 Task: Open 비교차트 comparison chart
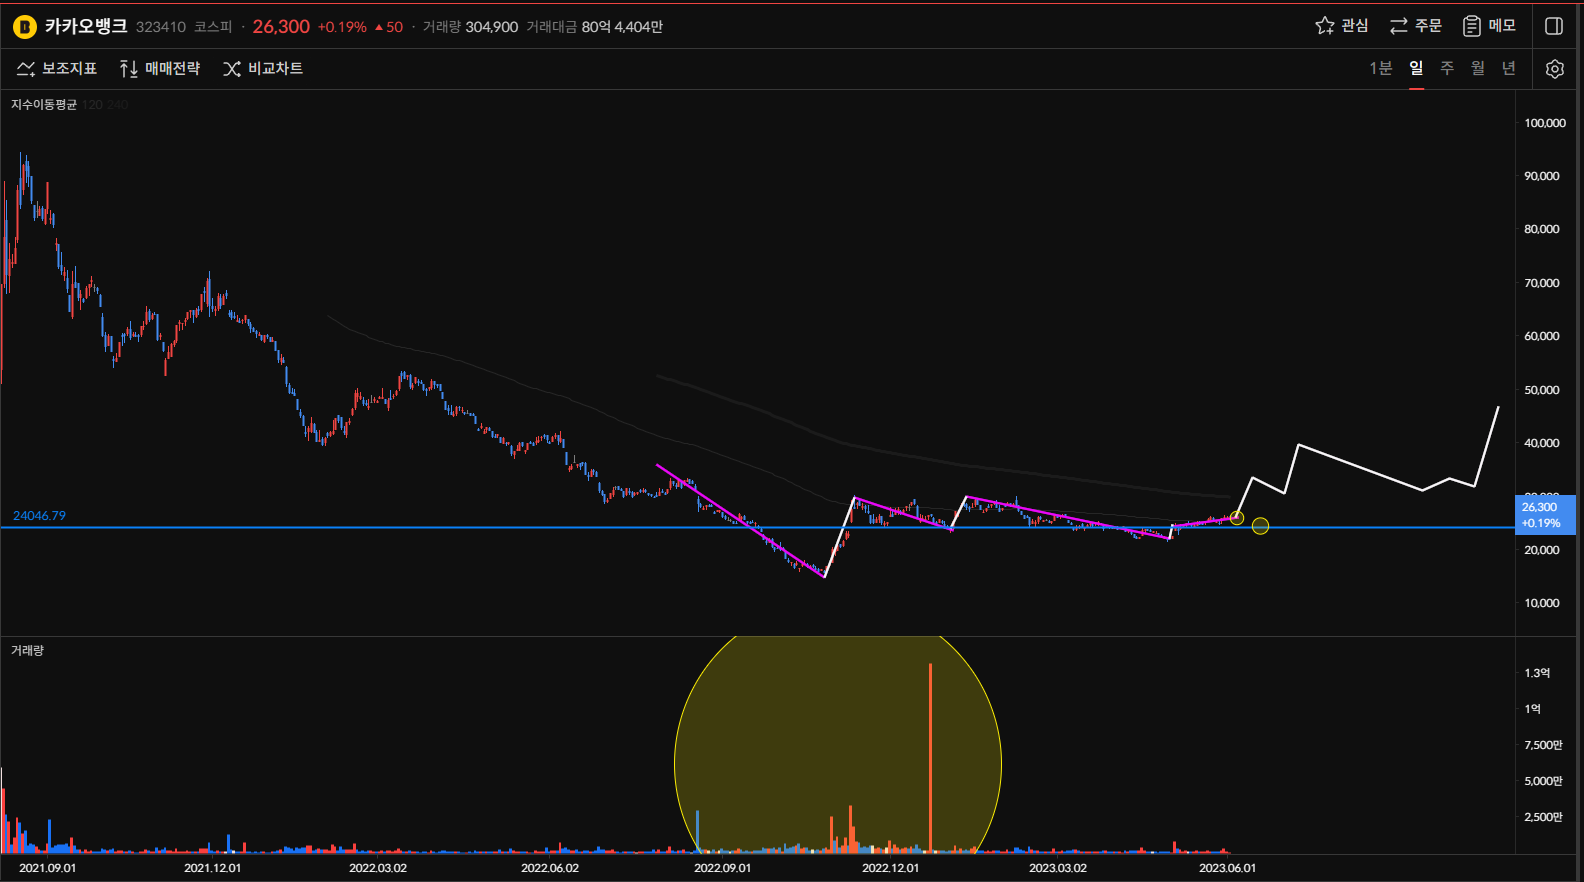pyautogui.click(x=263, y=68)
